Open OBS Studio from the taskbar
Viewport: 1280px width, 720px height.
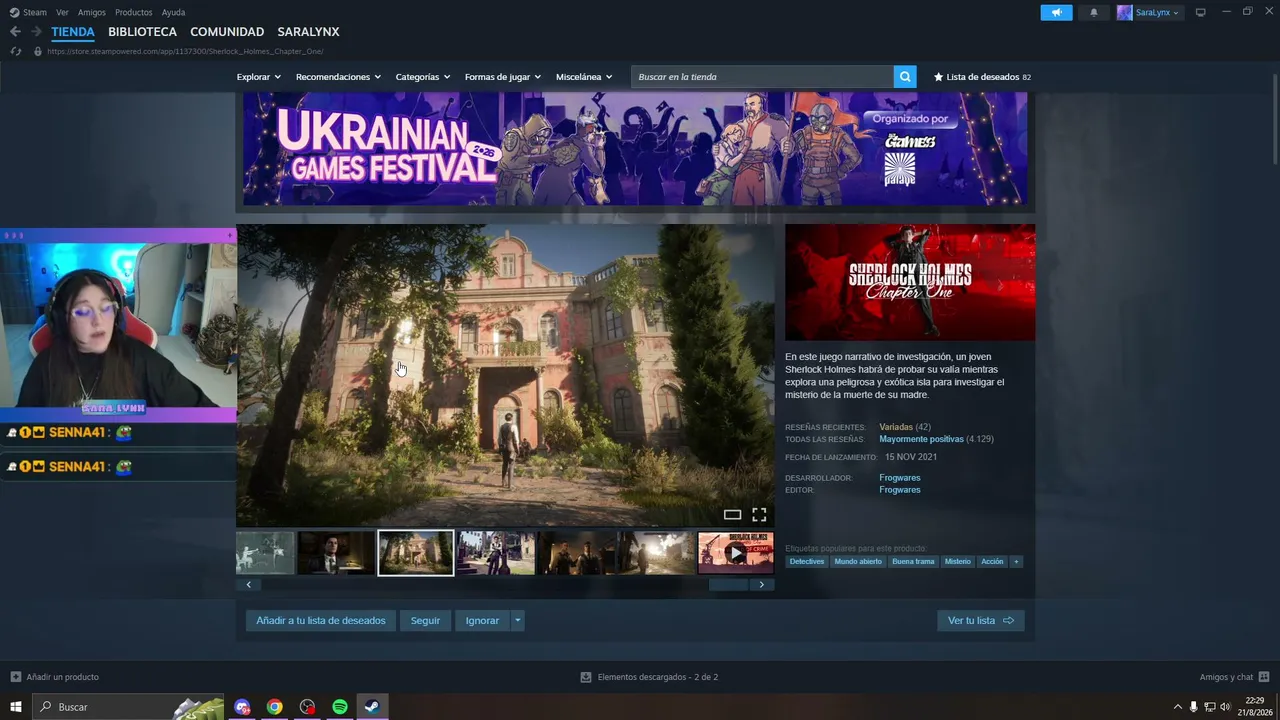(x=307, y=707)
